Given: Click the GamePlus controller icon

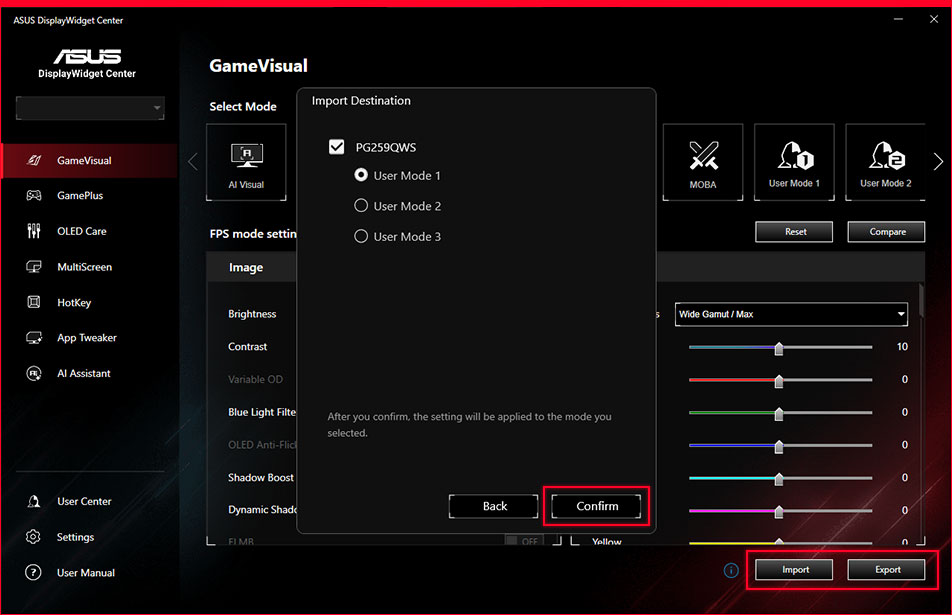Looking at the screenshot, I should pos(34,195).
